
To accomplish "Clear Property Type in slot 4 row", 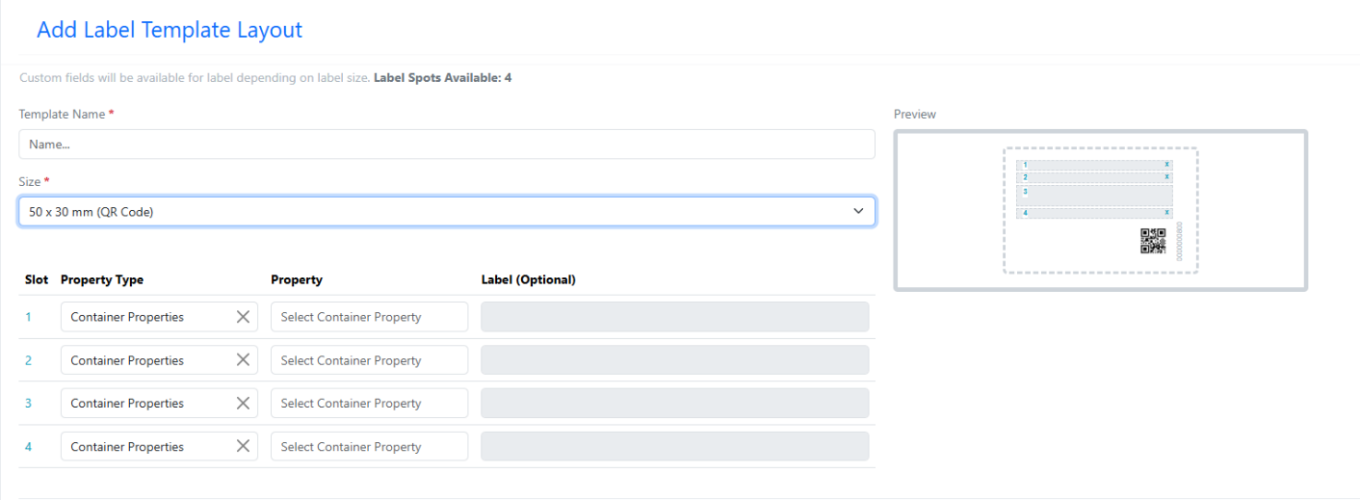I will click(x=243, y=447).
